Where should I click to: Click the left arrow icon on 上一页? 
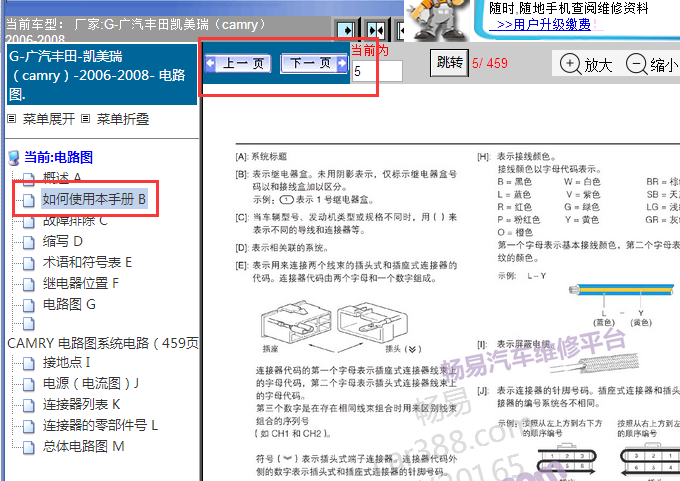tap(210, 63)
